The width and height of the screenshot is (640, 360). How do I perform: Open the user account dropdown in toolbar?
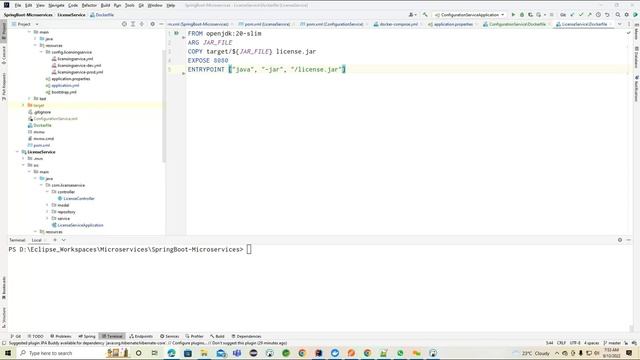[x=412, y=15]
